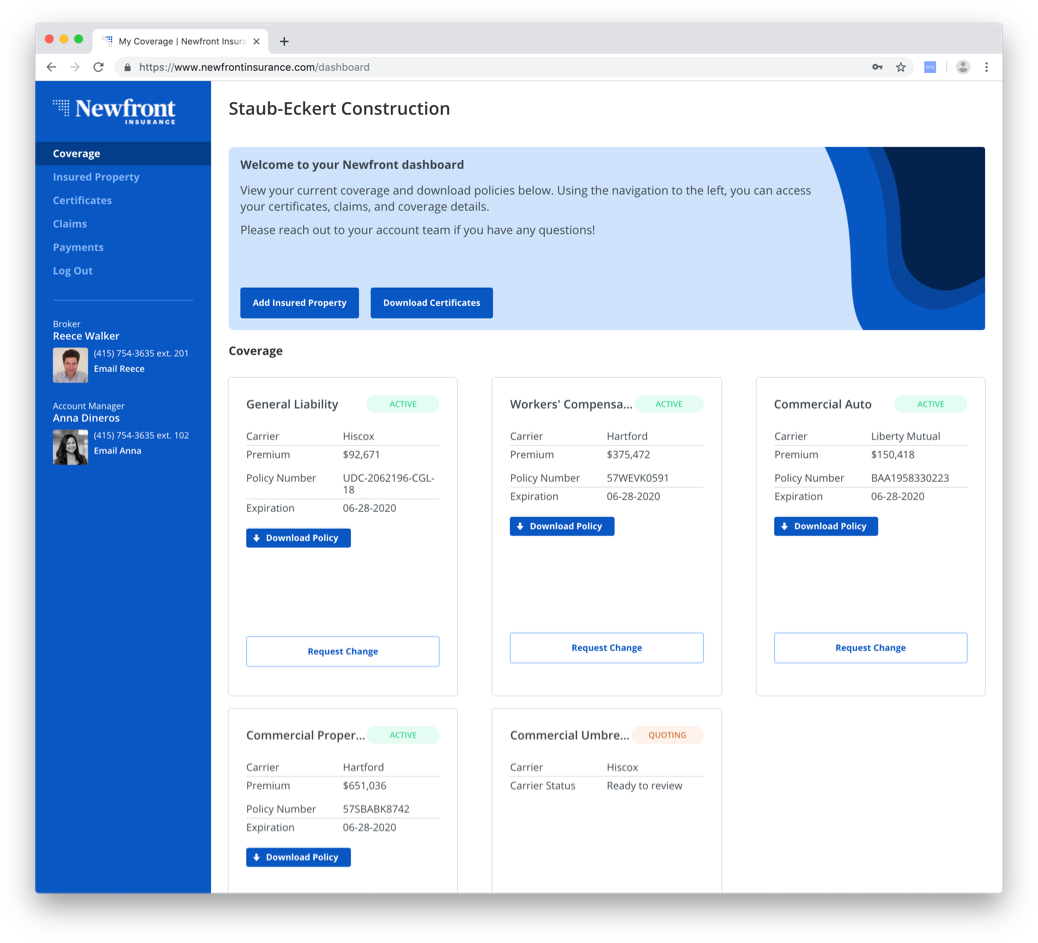Click the Email Reece link
Screen dimensions: 1038x943
coord(119,369)
